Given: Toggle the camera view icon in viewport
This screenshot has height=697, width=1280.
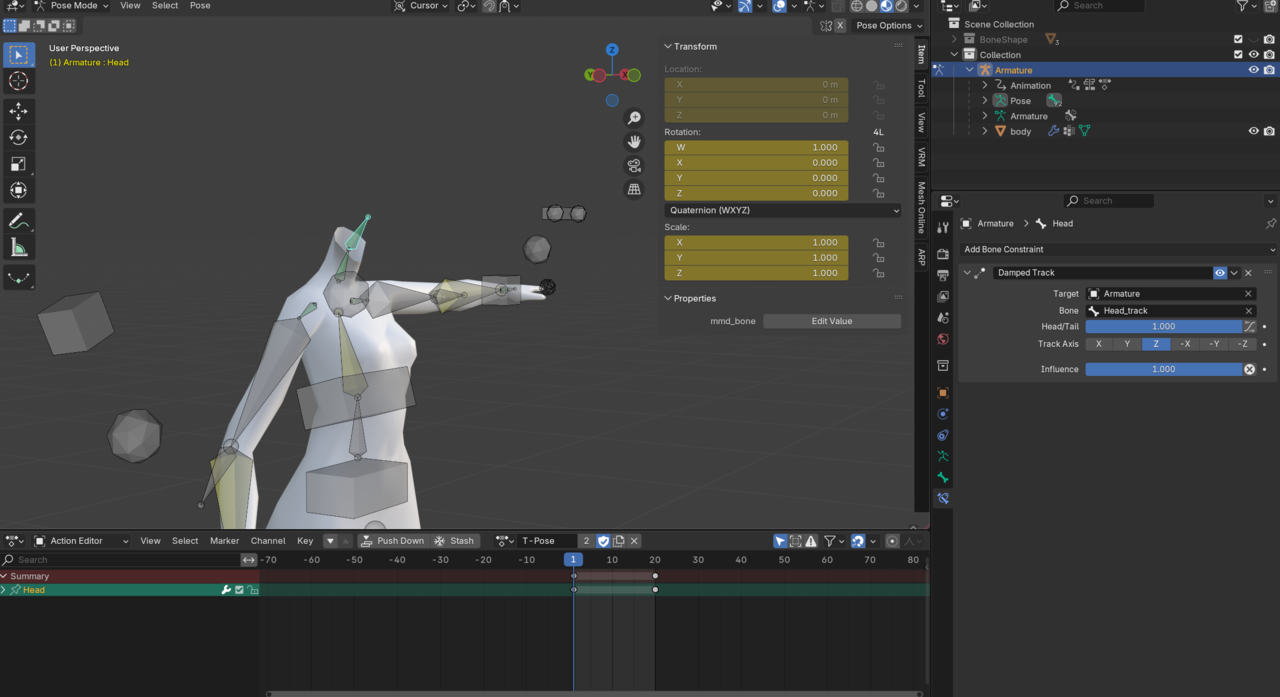Looking at the screenshot, I should click(x=634, y=166).
